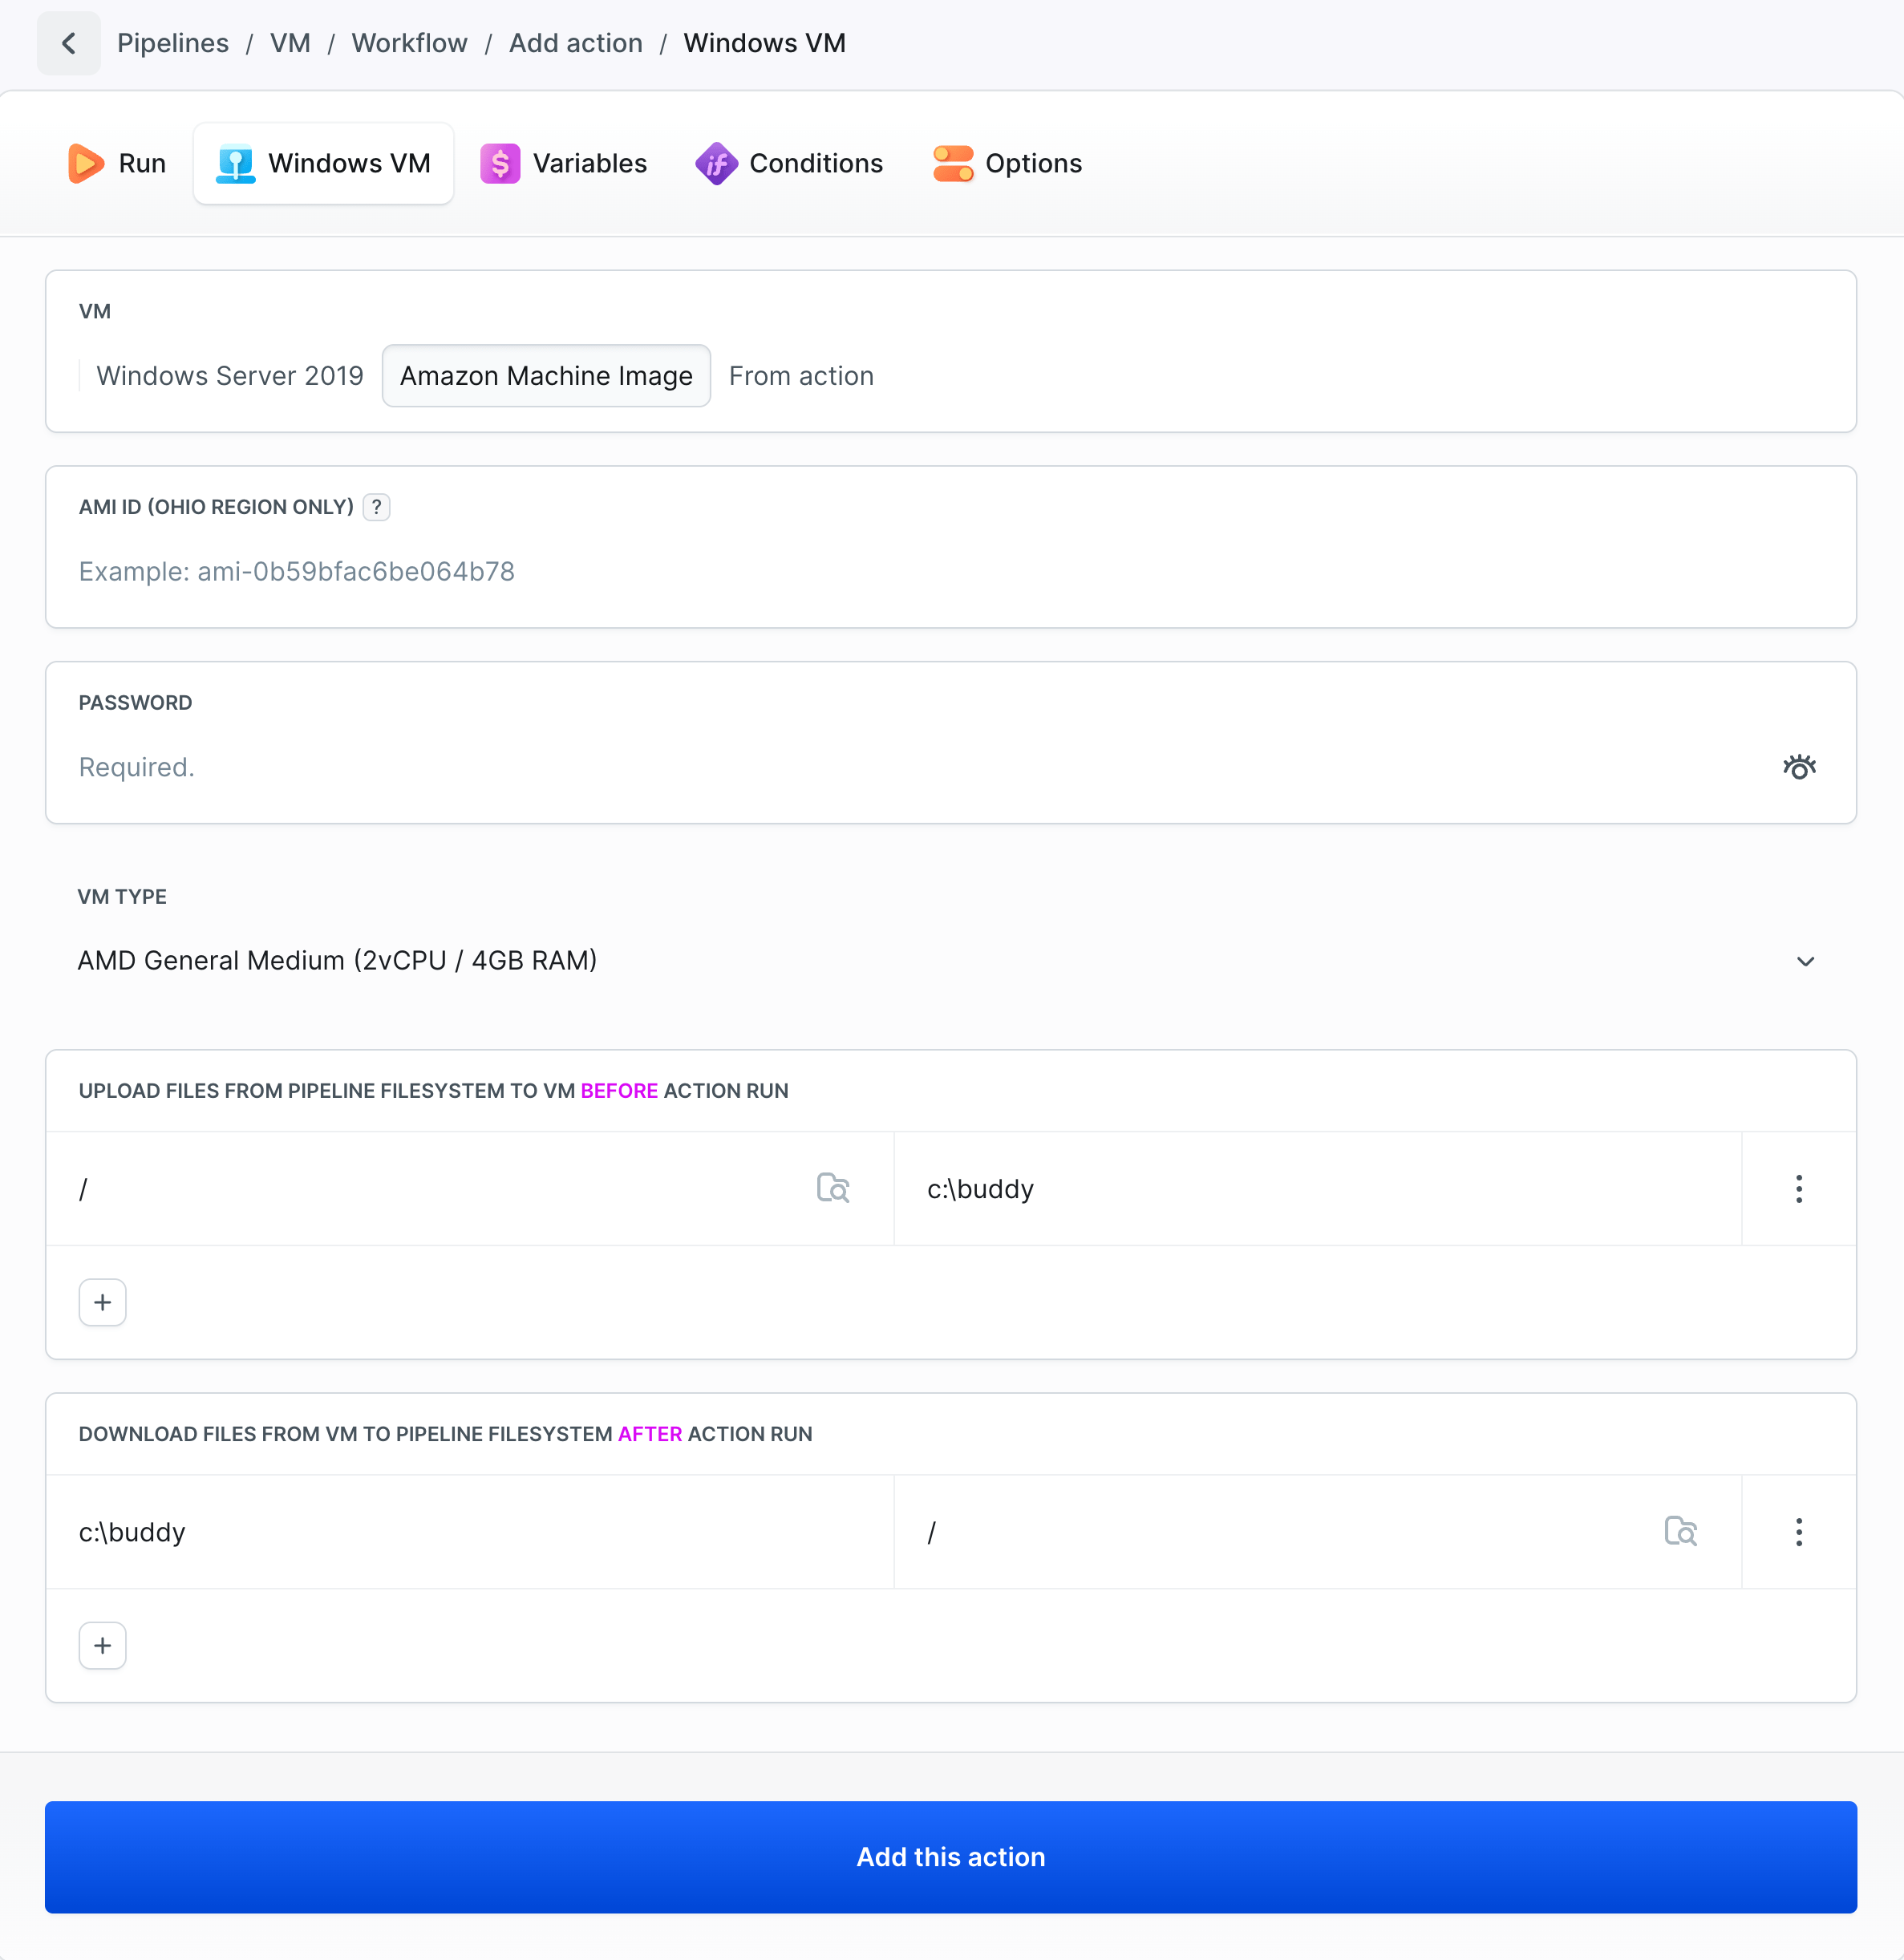Viewport: 1904px width, 1960px height.
Task: Open upload row three-dot options menu
Action: pos(1798,1188)
